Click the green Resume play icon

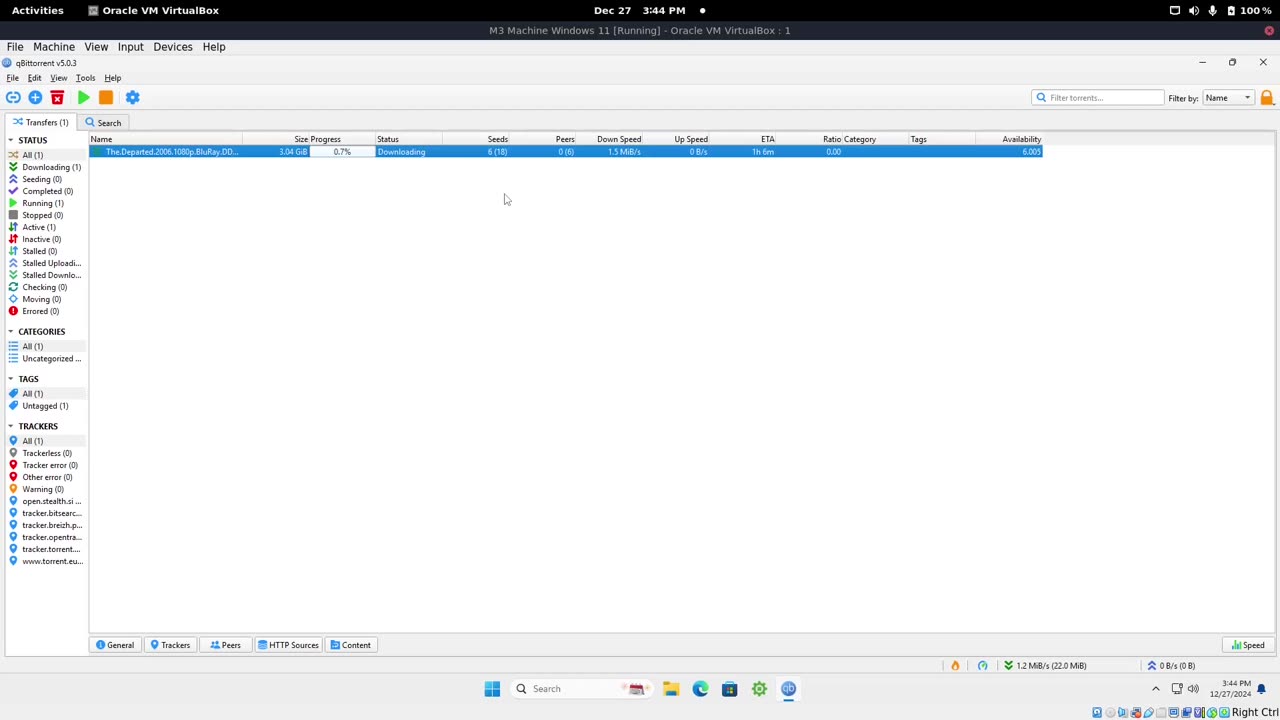pos(84,97)
